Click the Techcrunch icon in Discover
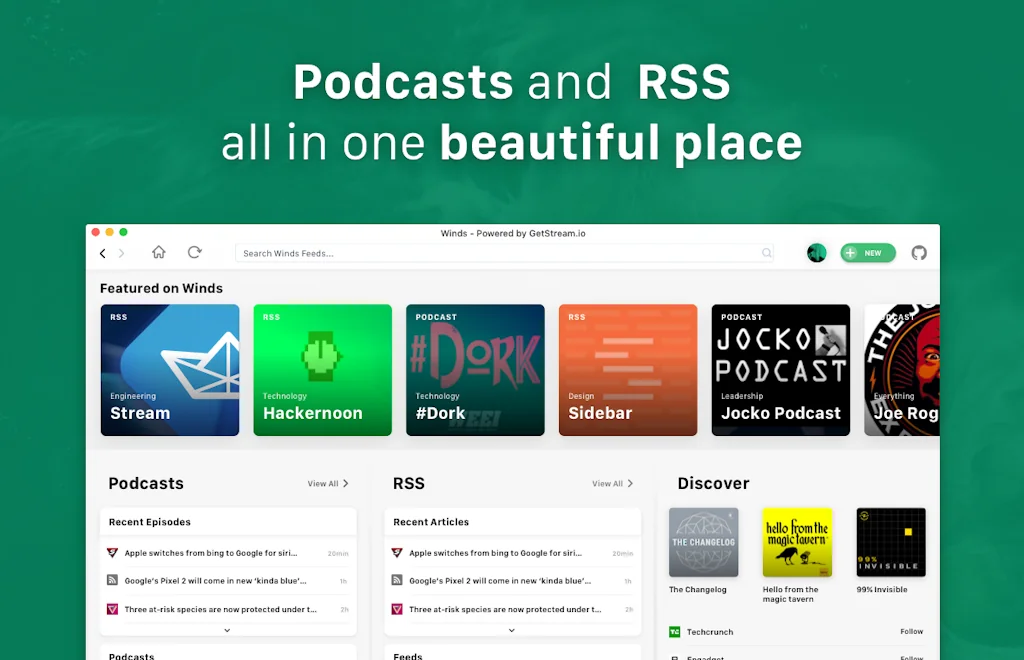Image resolution: width=1024 pixels, height=660 pixels. 674,632
